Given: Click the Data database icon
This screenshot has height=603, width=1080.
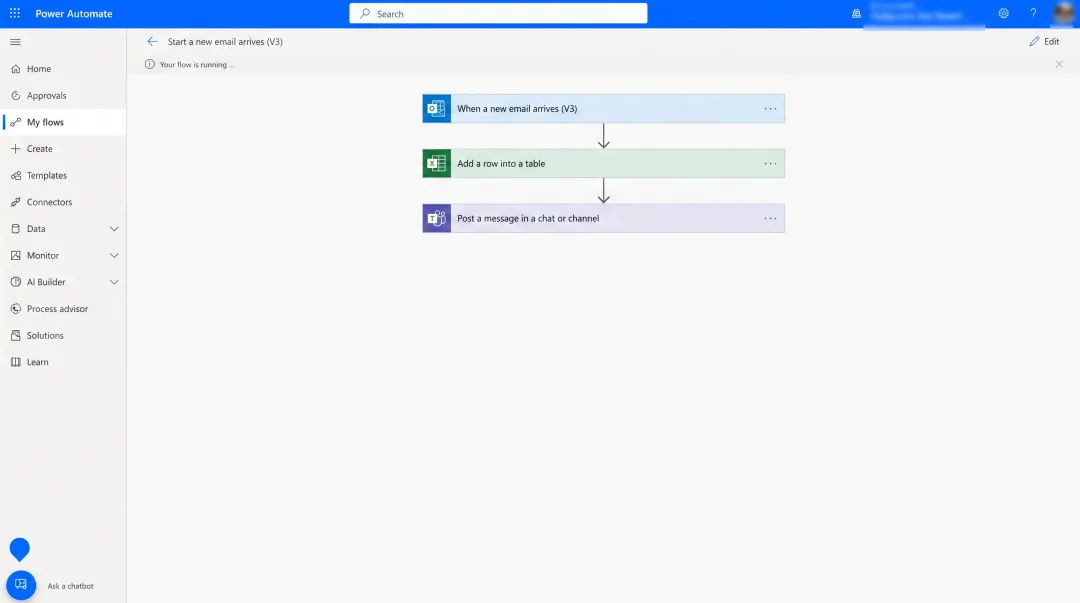Looking at the screenshot, I should [16, 229].
